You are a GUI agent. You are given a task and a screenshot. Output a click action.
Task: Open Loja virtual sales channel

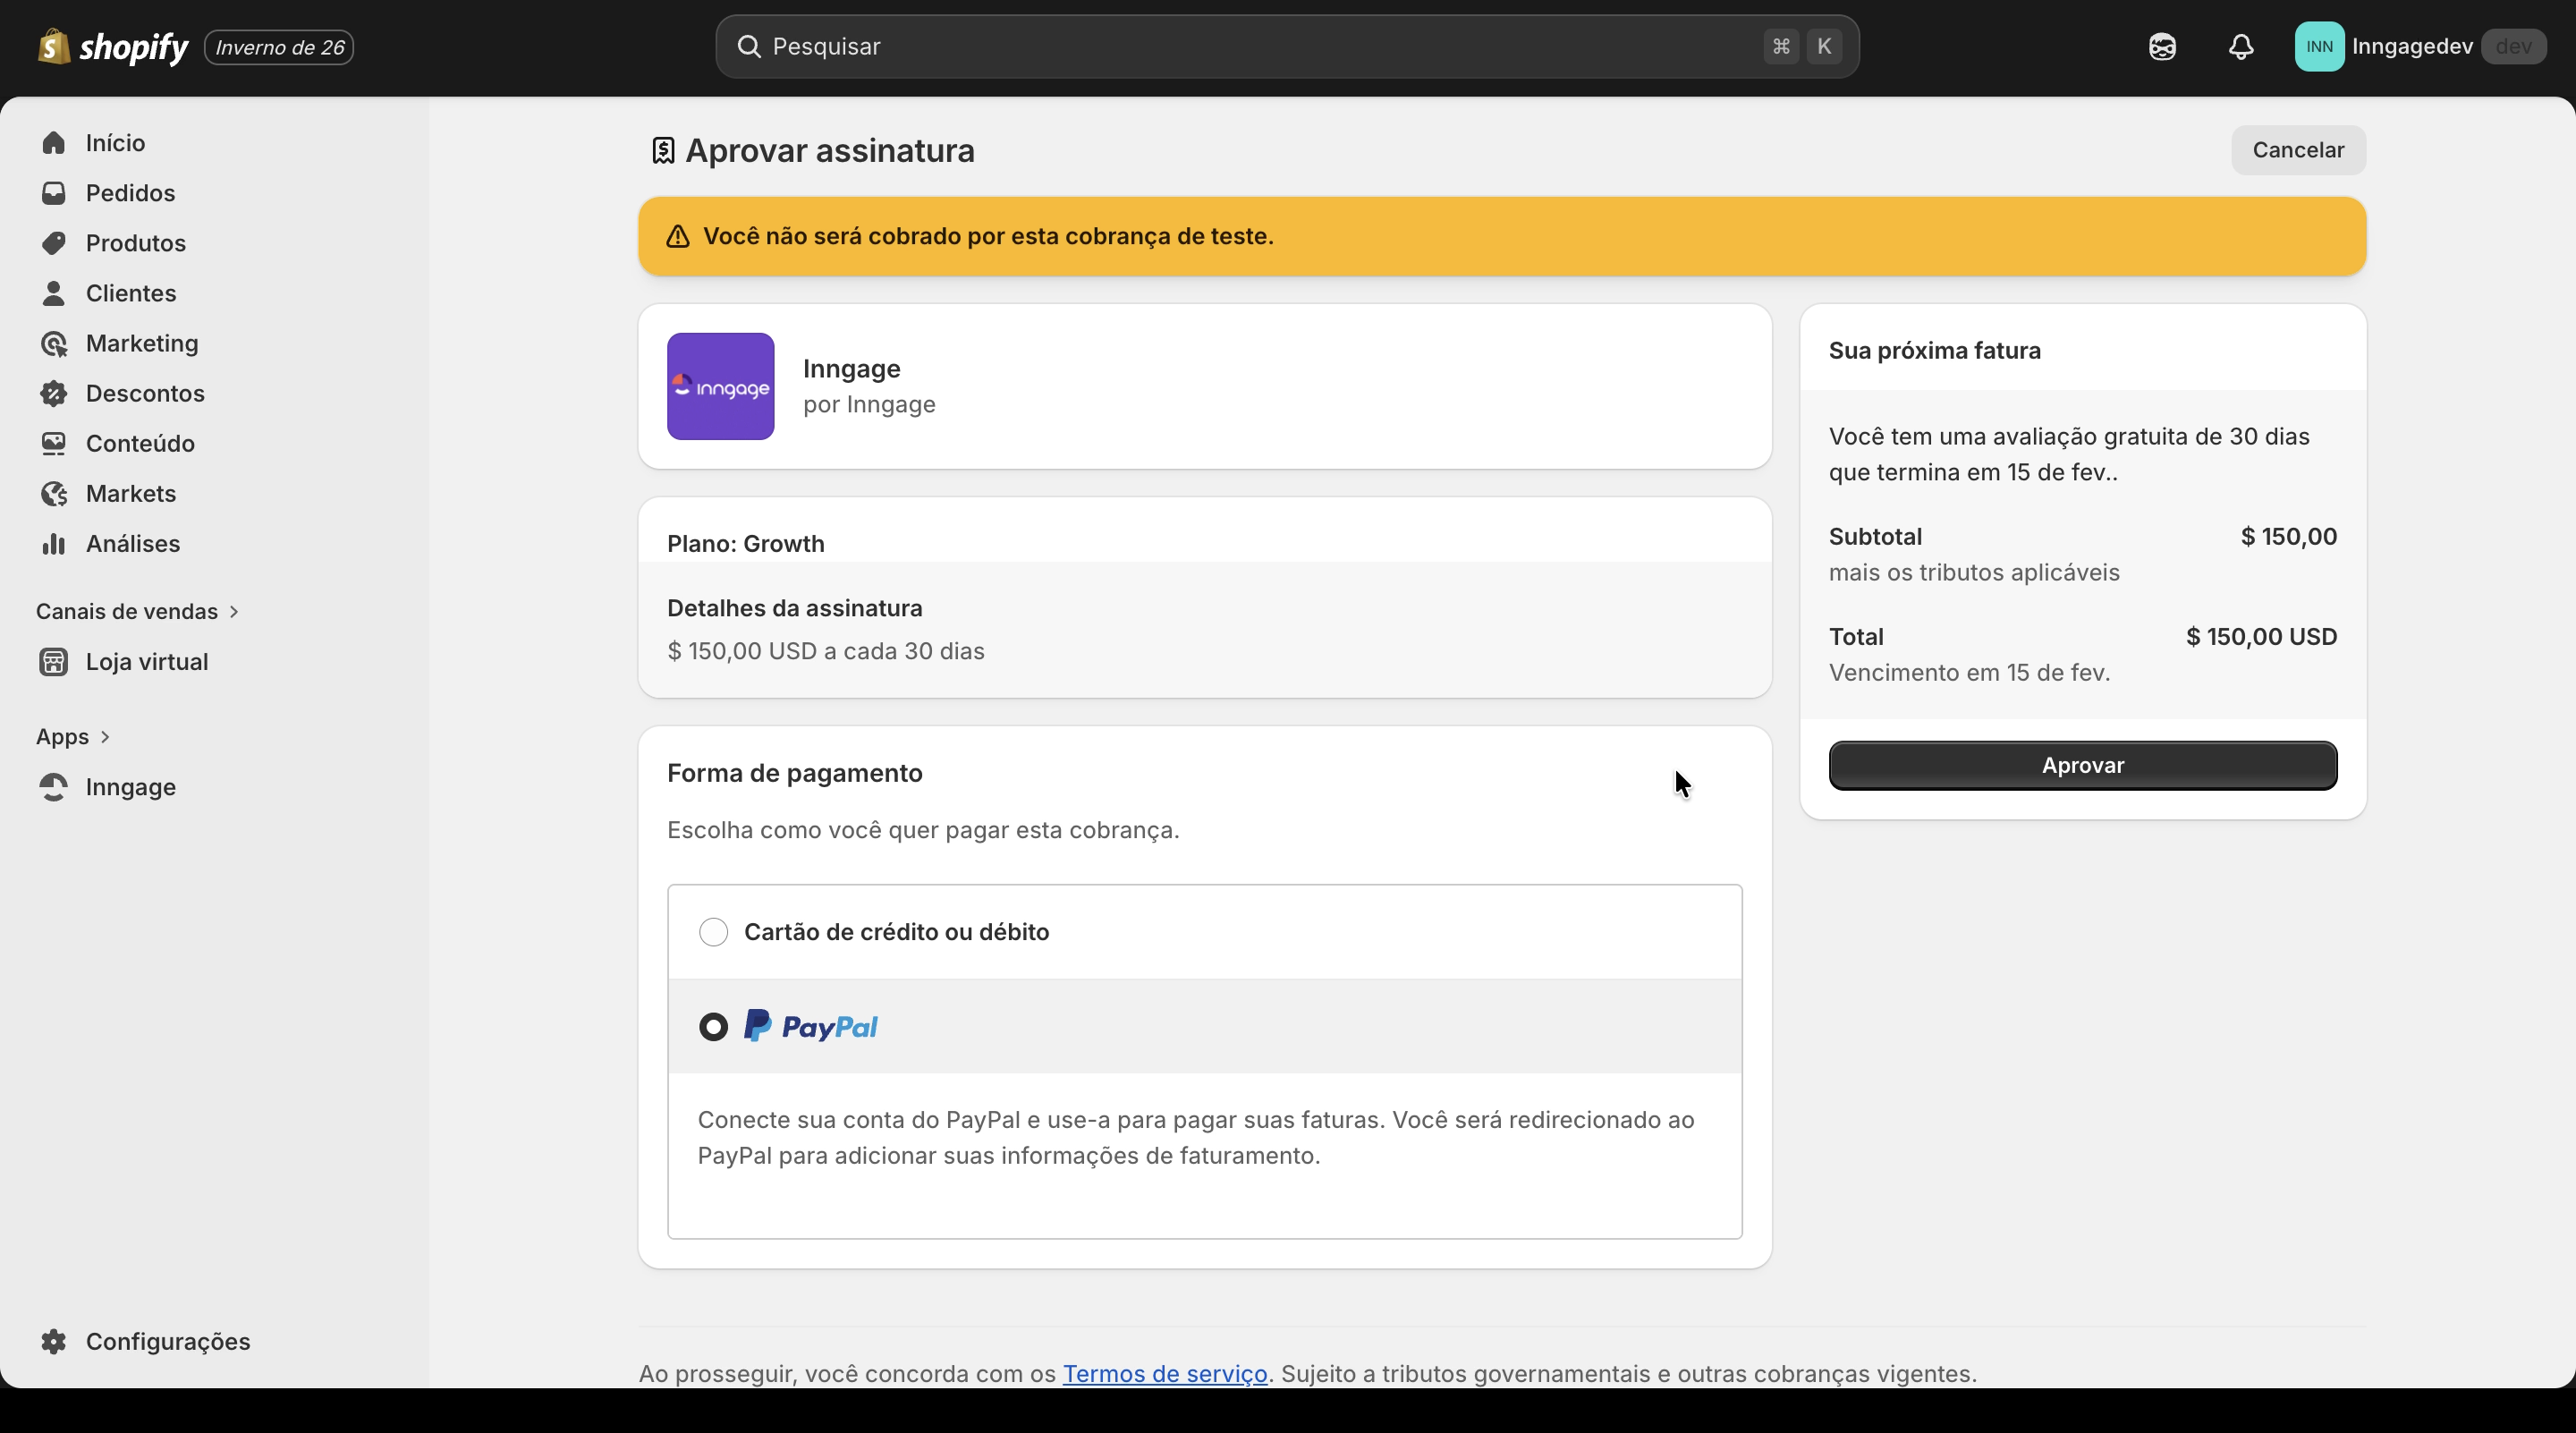(146, 662)
